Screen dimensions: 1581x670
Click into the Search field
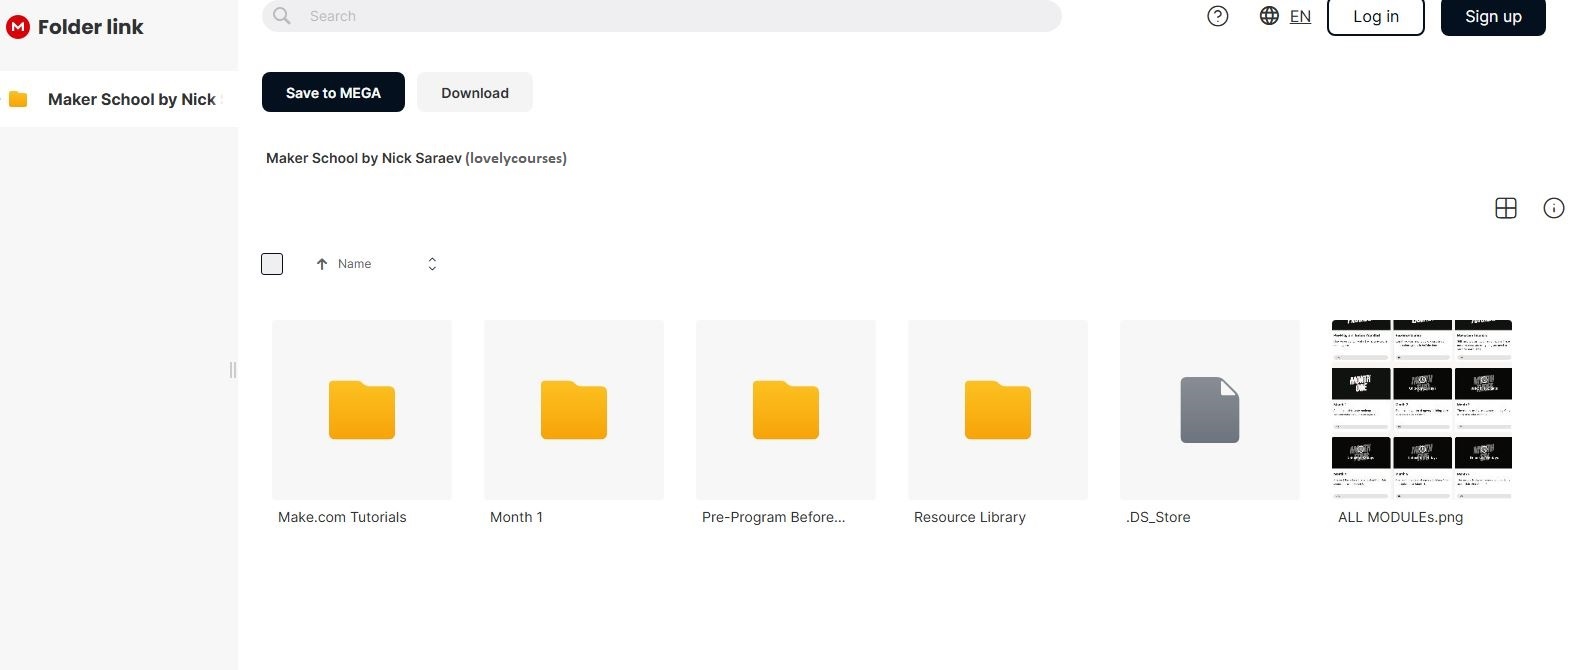(660, 16)
